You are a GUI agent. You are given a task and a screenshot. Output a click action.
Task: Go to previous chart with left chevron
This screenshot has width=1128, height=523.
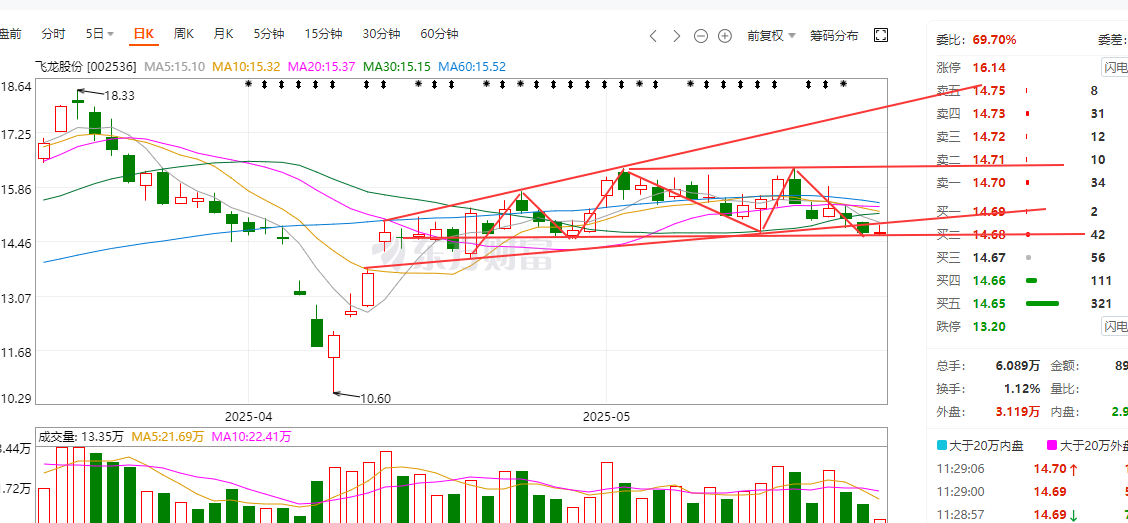point(653,35)
